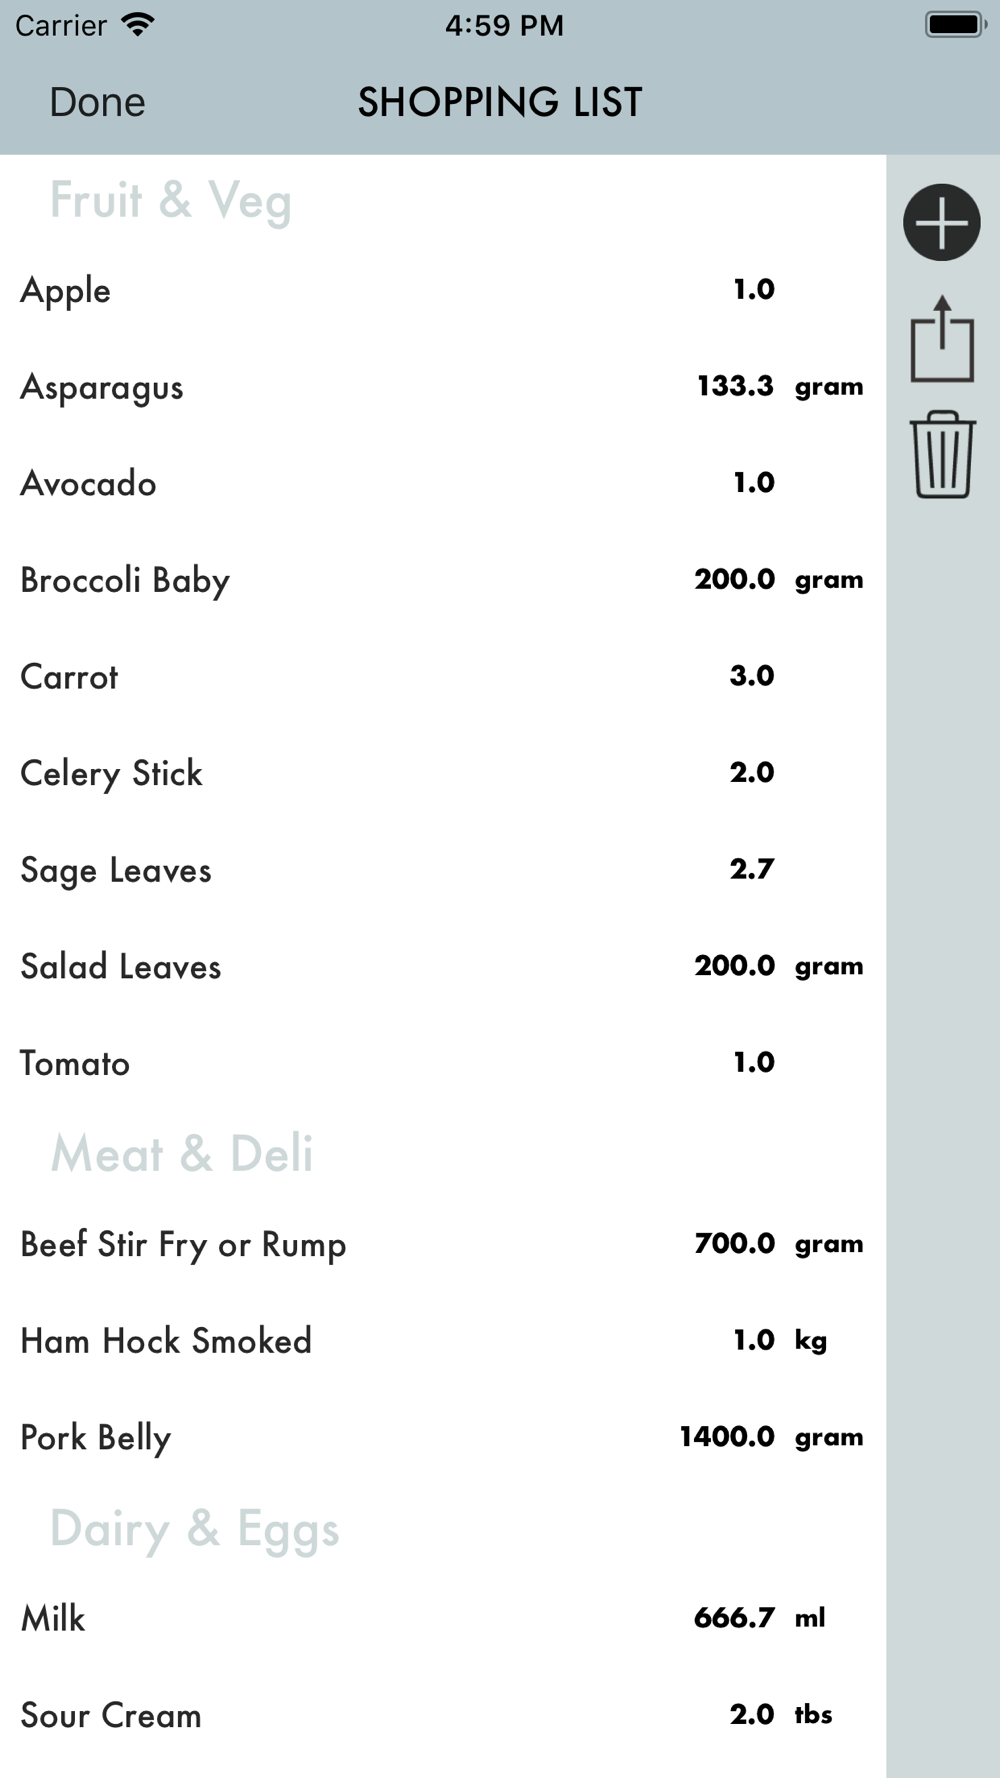Tap the Meat & Deli section header

(182, 1153)
